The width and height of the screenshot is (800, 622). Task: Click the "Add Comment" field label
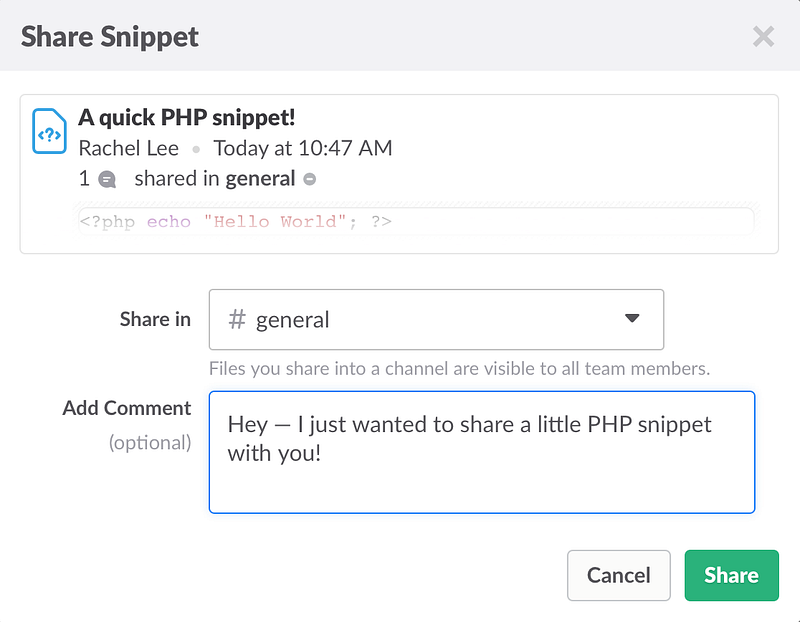(127, 408)
